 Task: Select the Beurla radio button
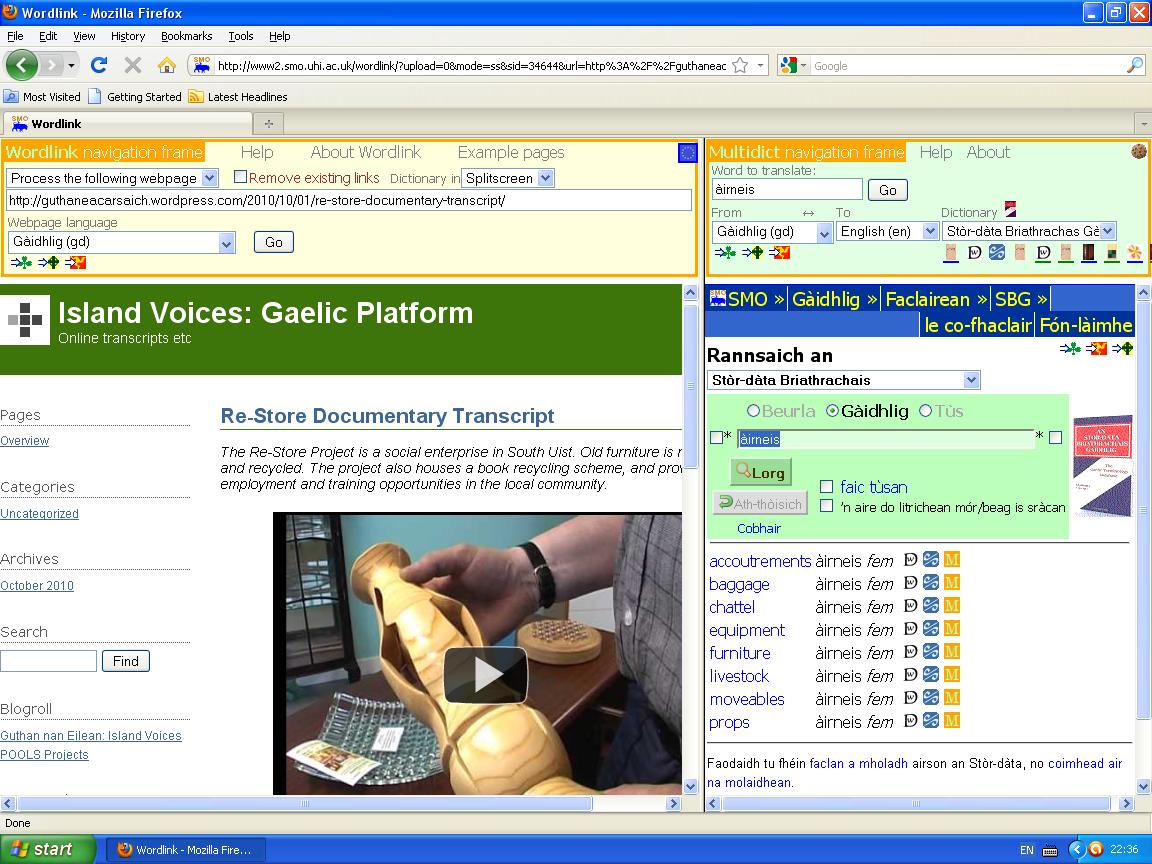[753, 411]
